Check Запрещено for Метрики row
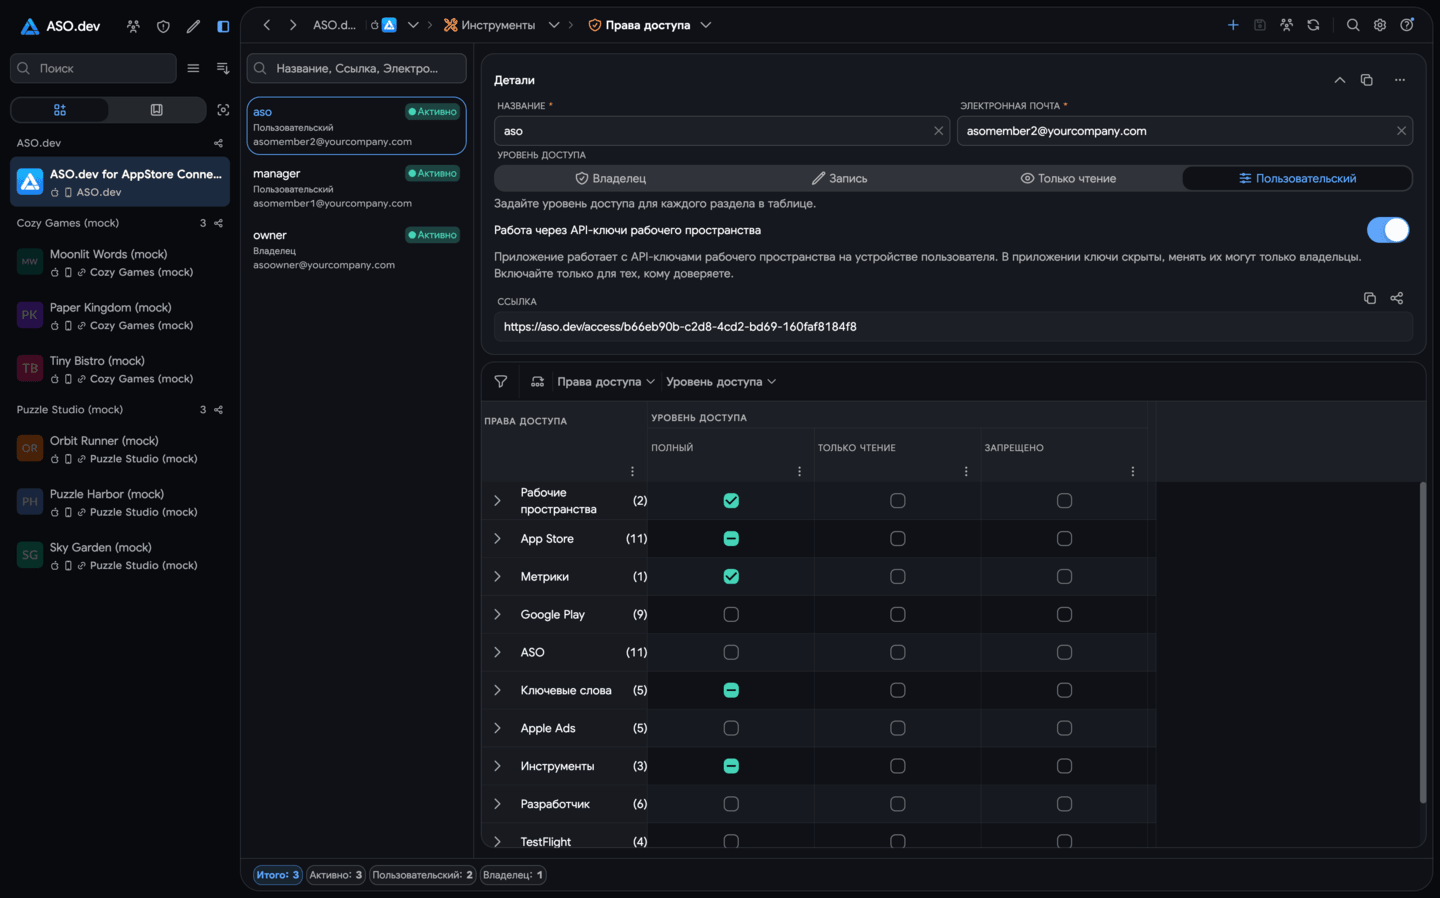The width and height of the screenshot is (1440, 898). coord(1064,577)
